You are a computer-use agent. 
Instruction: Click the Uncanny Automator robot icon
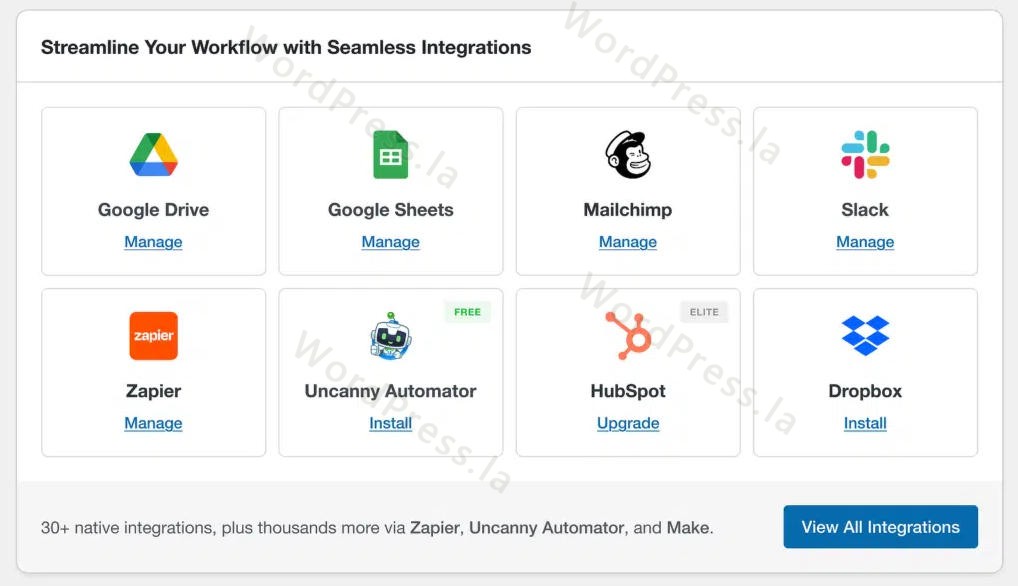pos(390,336)
